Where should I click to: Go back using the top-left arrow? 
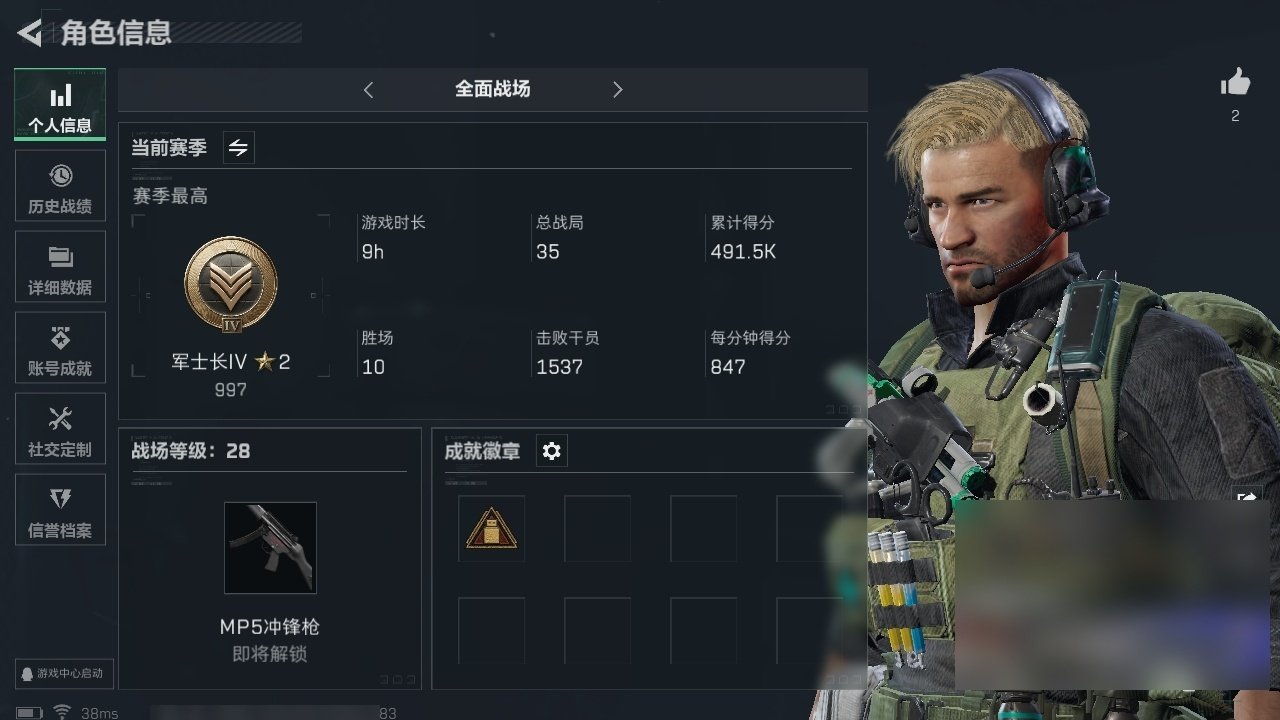coord(30,33)
